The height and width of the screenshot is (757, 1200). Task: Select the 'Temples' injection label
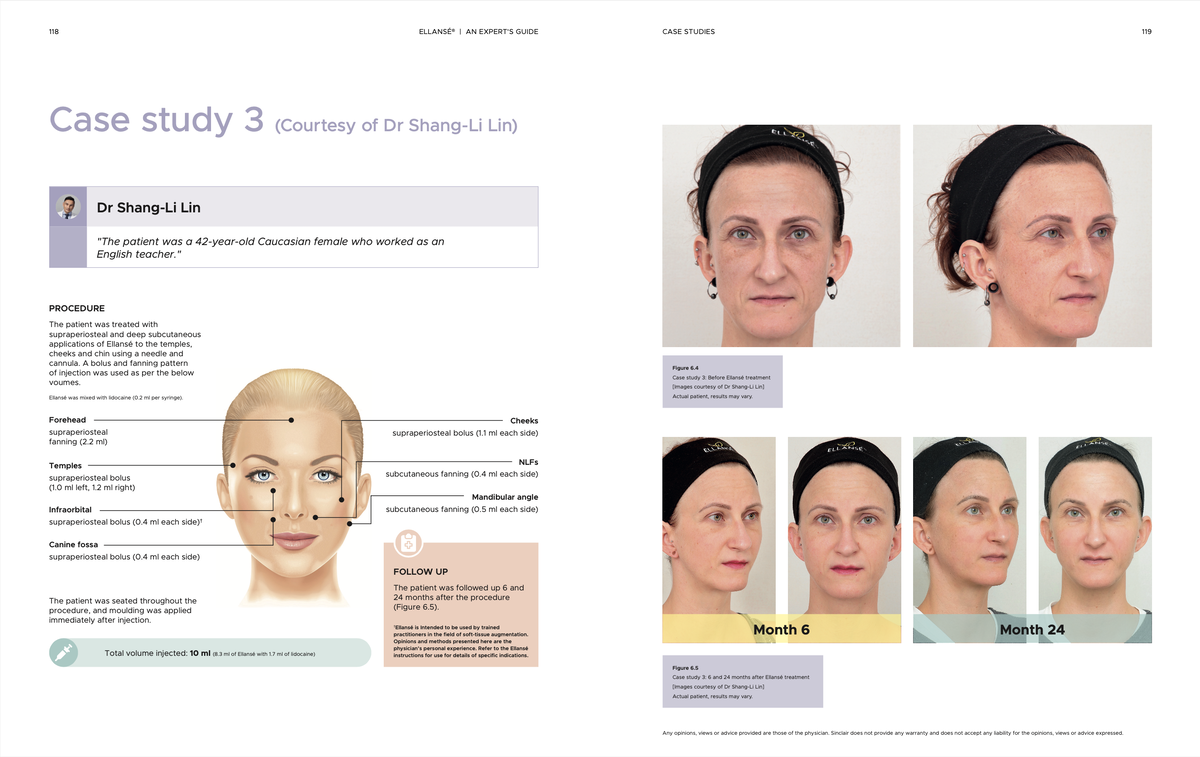[x=66, y=466]
